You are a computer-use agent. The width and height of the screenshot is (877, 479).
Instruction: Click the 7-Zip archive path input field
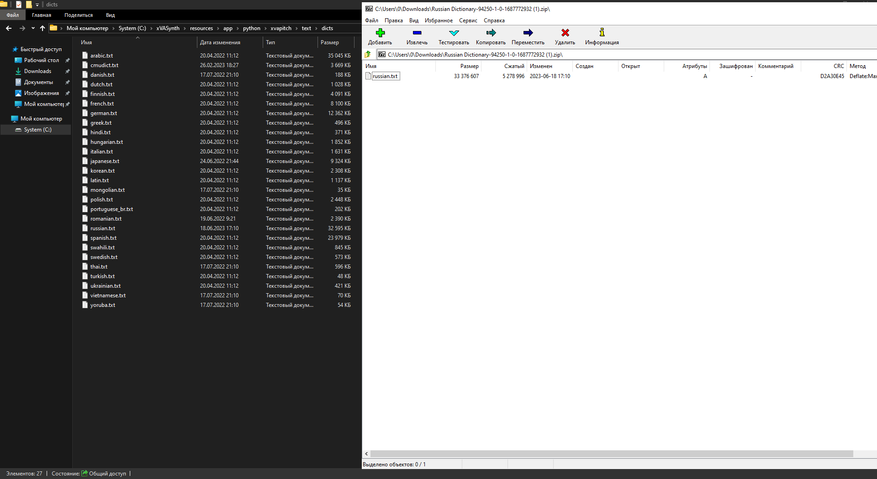pos(626,55)
